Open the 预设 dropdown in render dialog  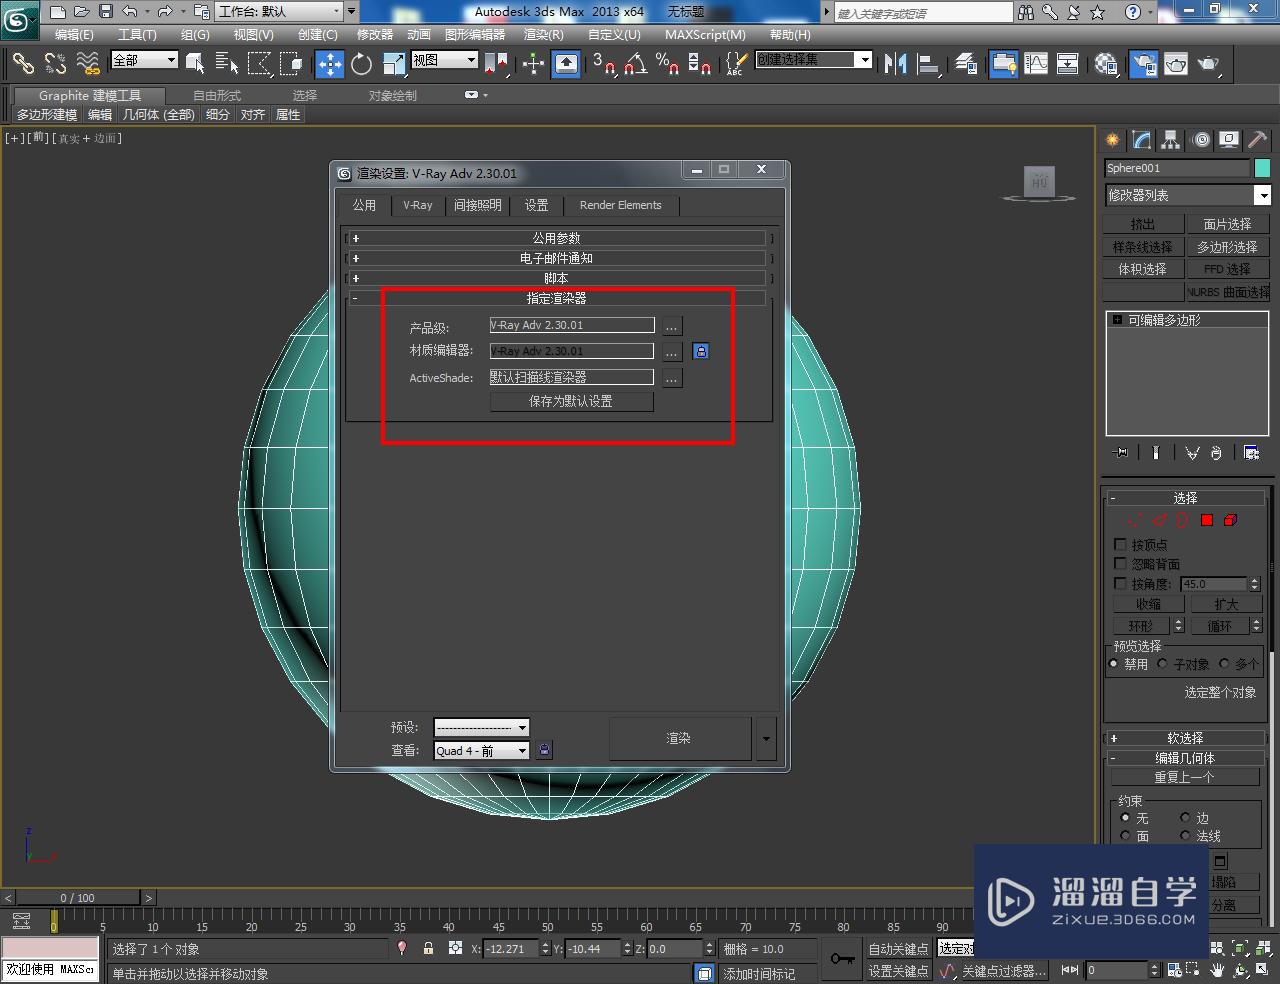(481, 727)
